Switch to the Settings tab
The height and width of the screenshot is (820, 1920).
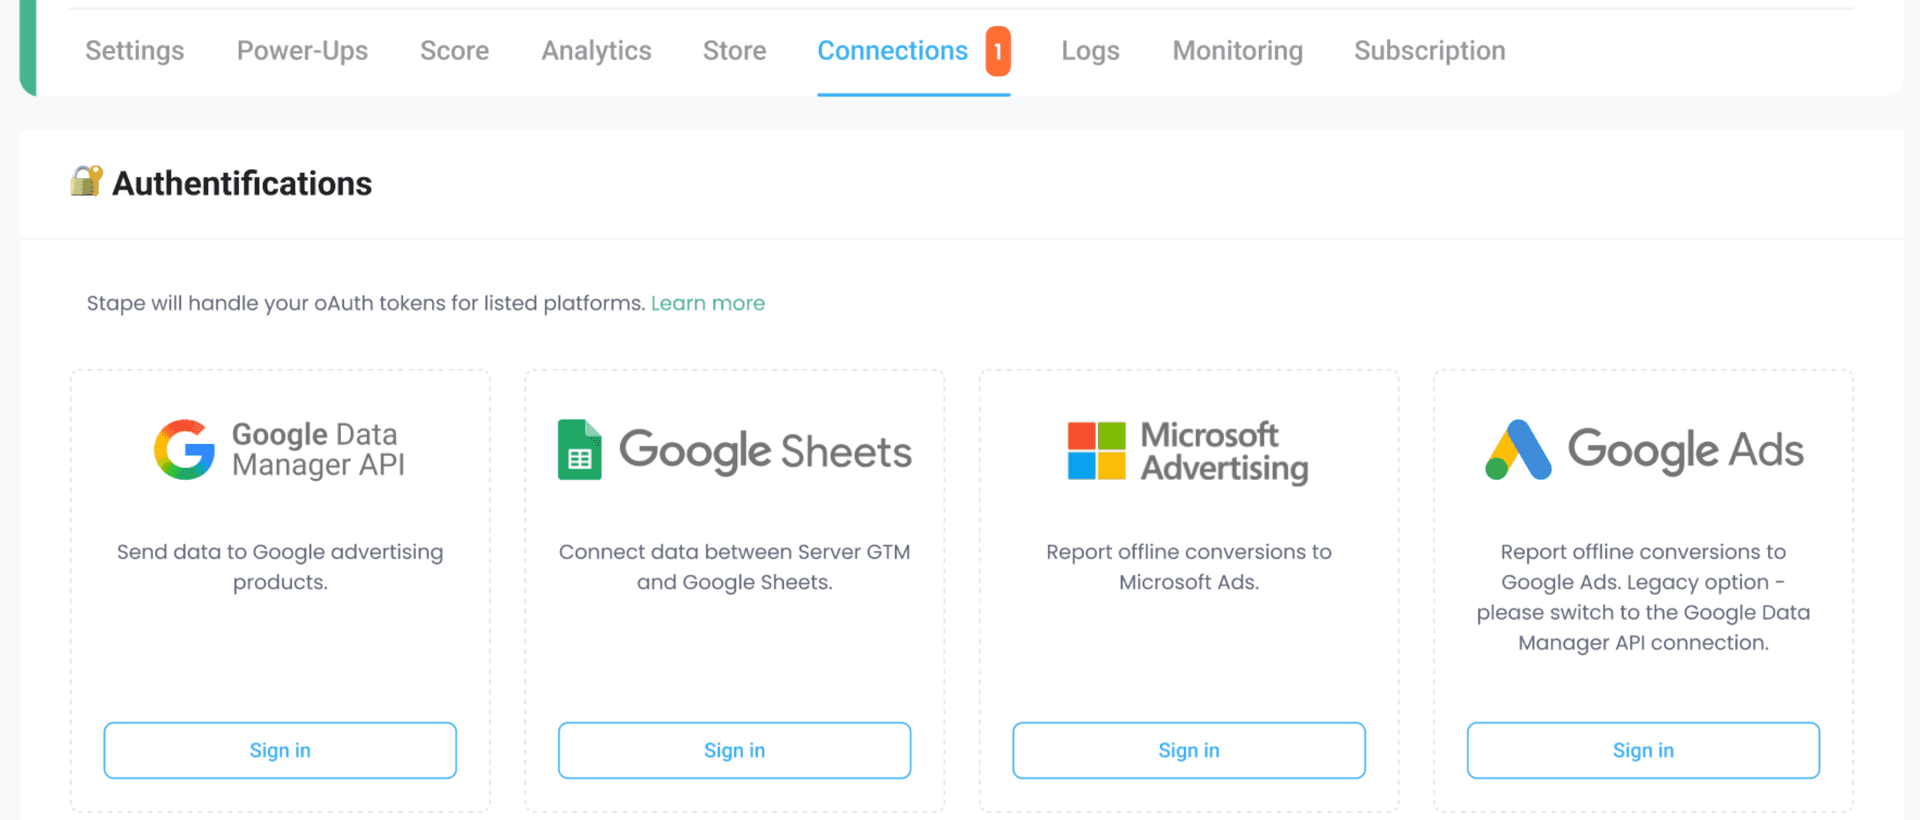point(134,50)
